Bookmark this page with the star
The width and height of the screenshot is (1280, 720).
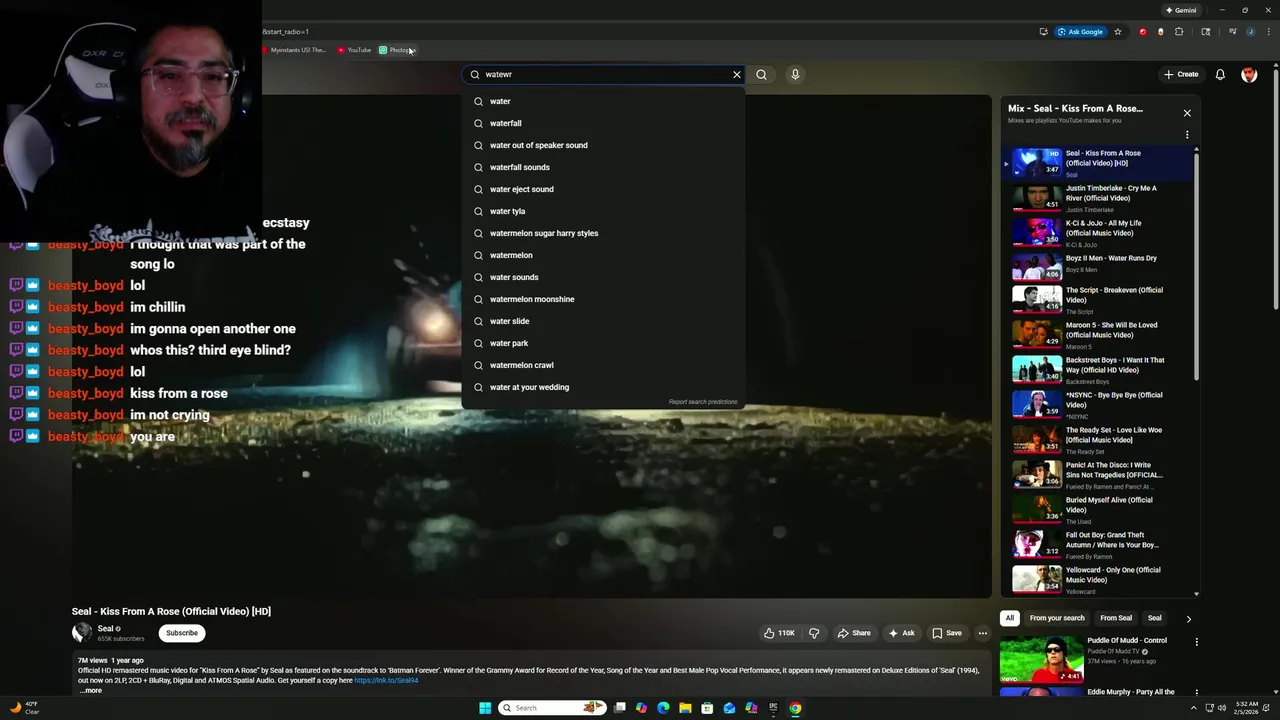1118,32
